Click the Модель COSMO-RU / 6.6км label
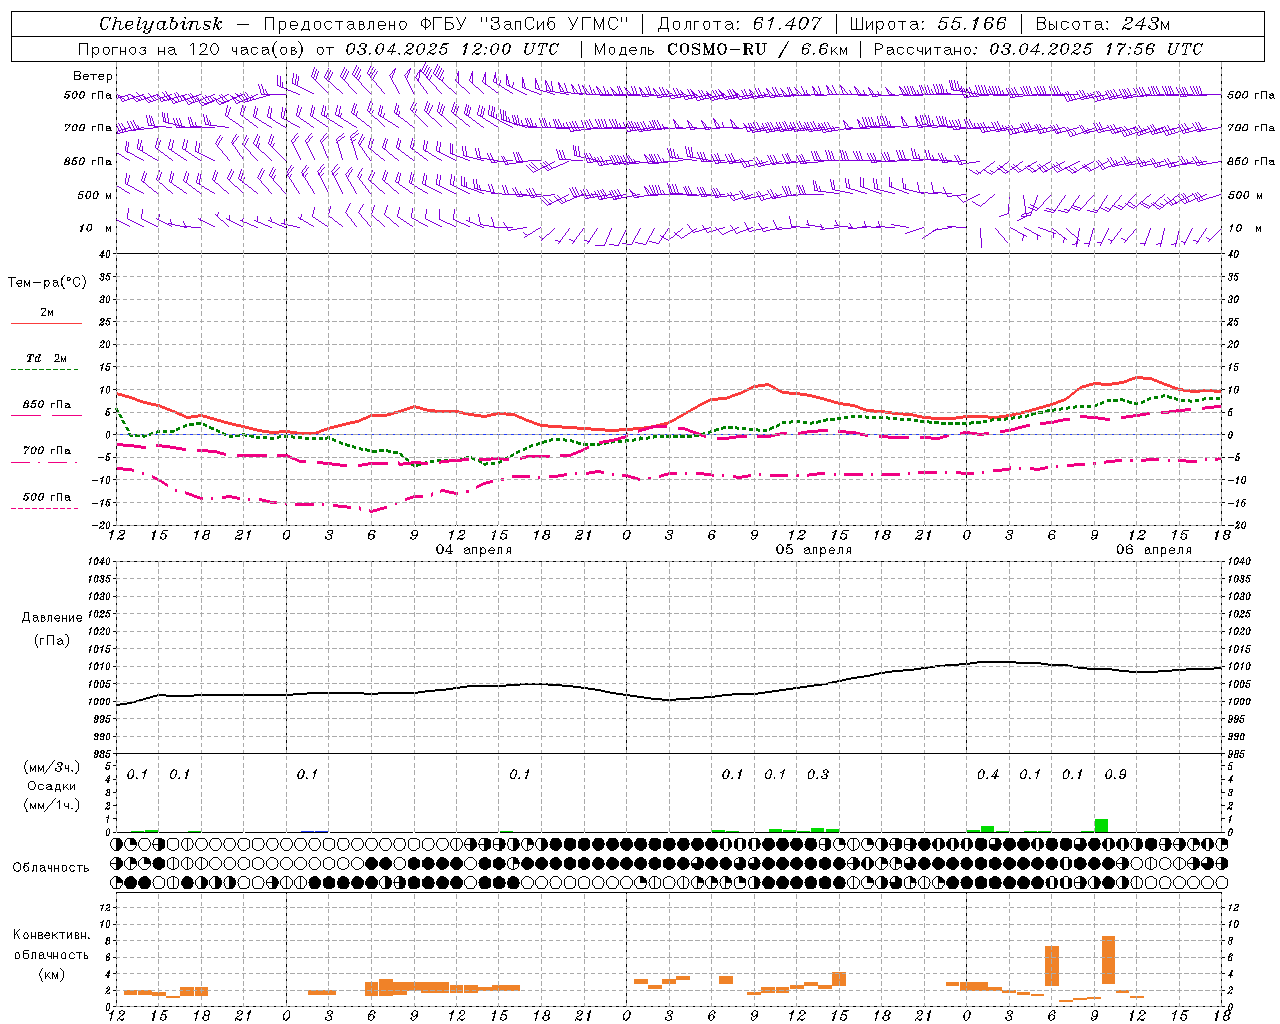Screen dimensions: 1280x1024 pos(721,49)
